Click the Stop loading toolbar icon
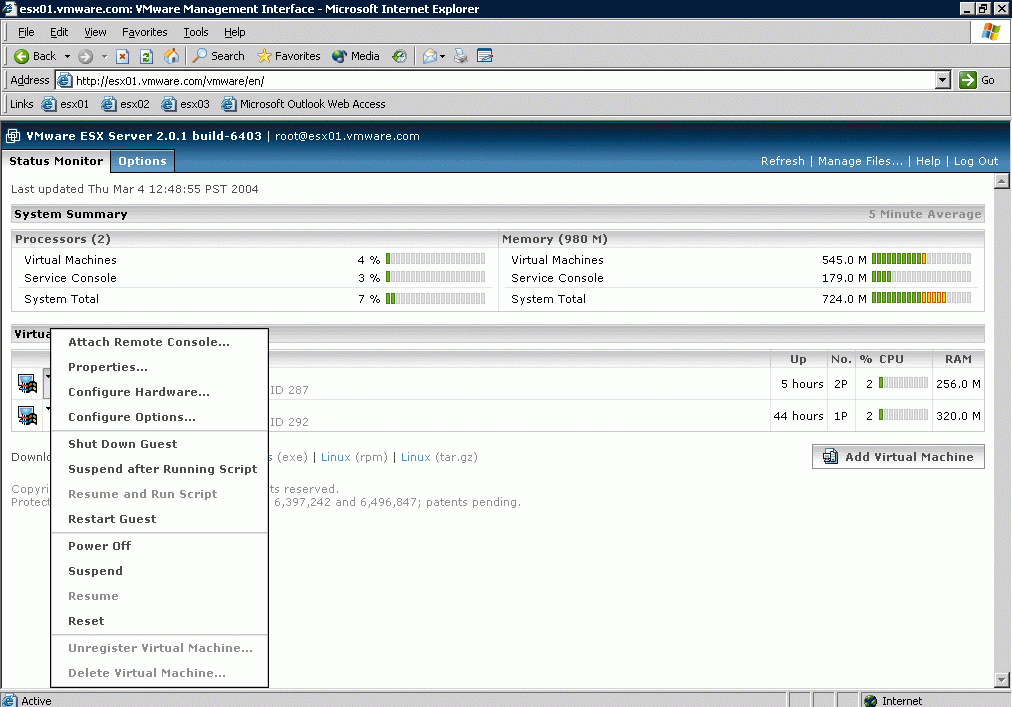The height and width of the screenshot is (707, 1012). pyautogui.click(x=123, y=56)
